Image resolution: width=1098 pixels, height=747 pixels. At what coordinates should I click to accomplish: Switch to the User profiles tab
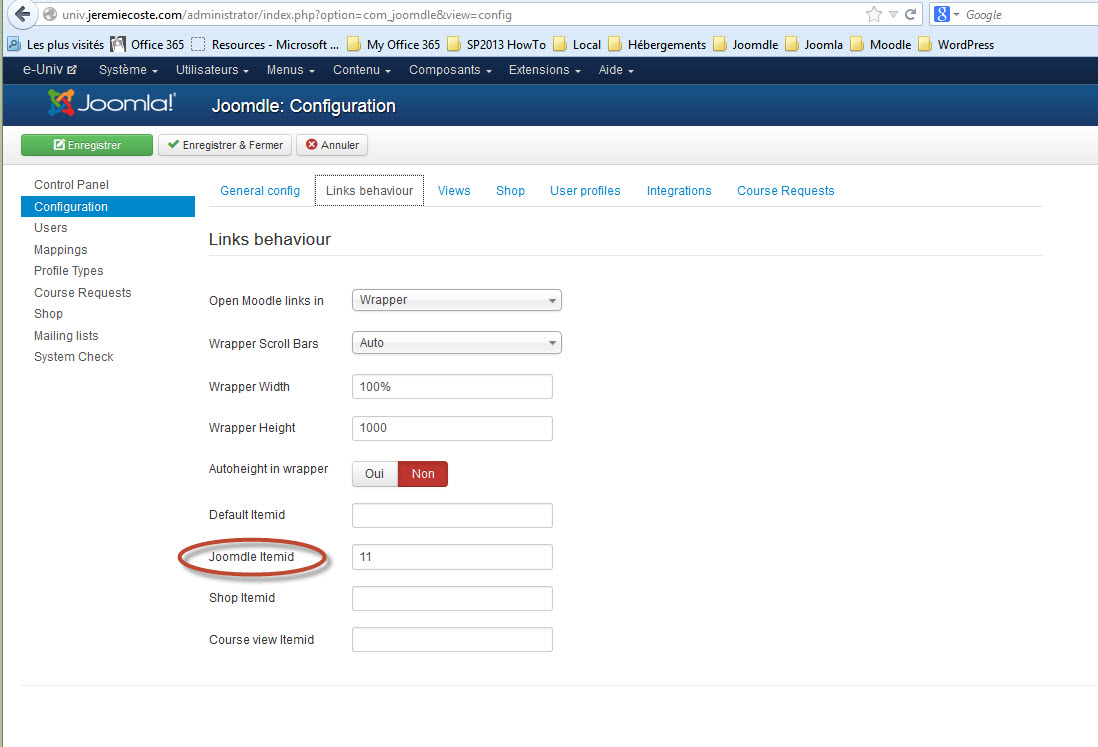click(585, 191)
